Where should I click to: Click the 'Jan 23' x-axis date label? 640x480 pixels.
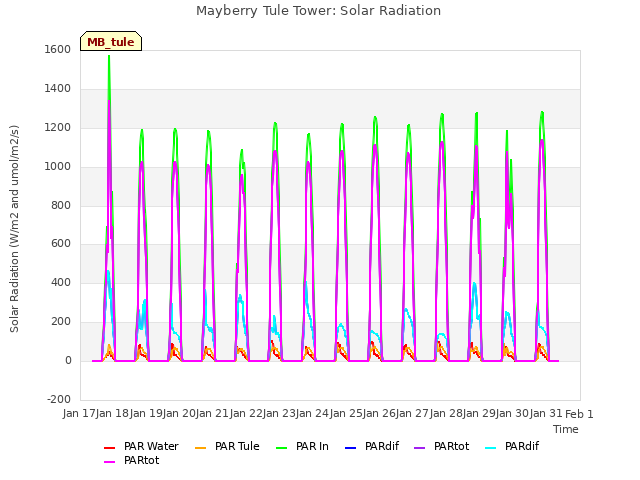point(279,413)
